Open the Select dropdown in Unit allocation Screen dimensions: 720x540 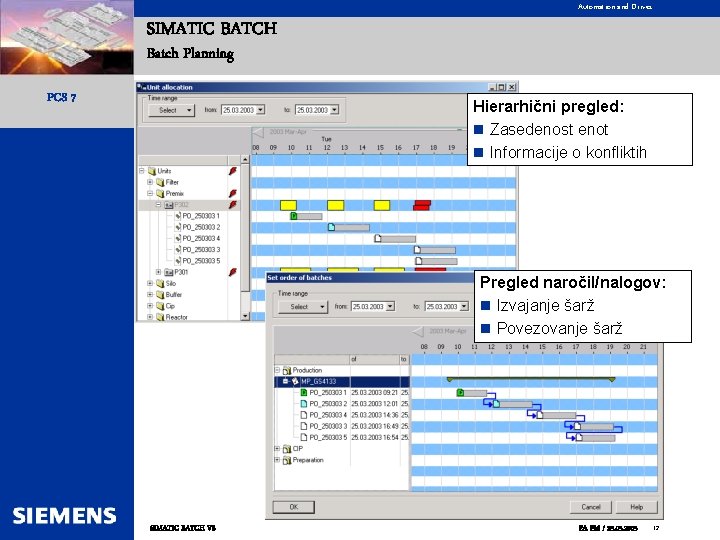pos(171,110)
